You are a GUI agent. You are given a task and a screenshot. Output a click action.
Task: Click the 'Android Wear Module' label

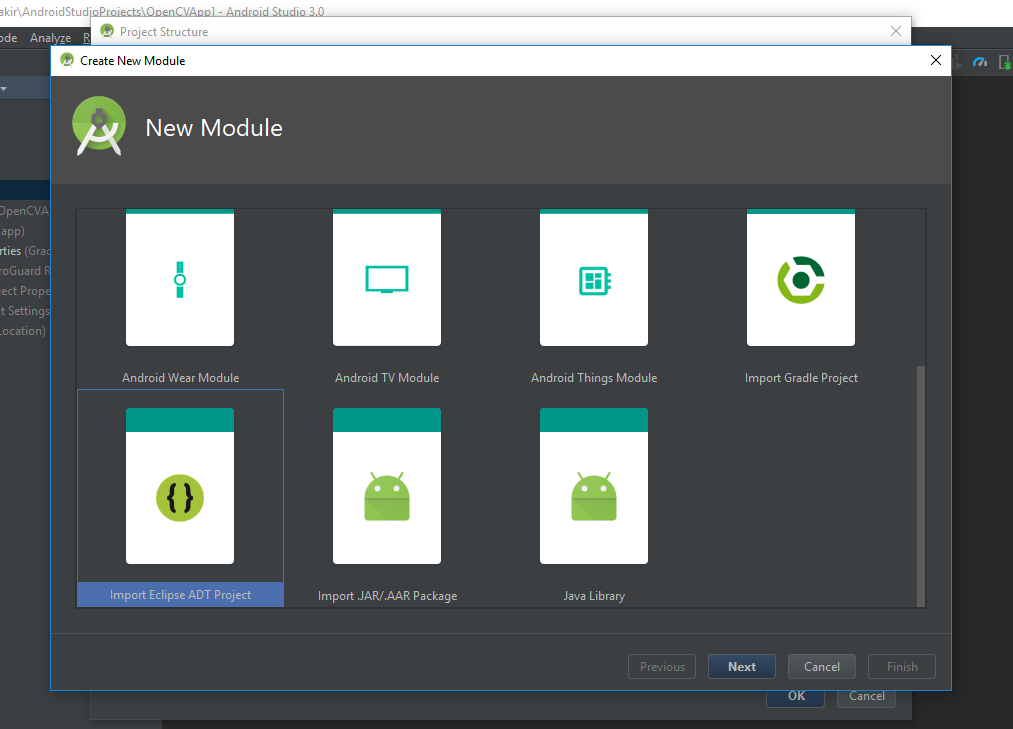pyautogui.click(x=180, y=378)
